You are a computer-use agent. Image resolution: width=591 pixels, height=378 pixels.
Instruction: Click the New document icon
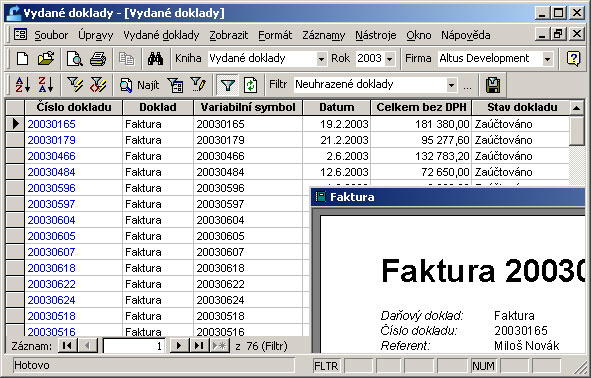[x=23, y=59]
